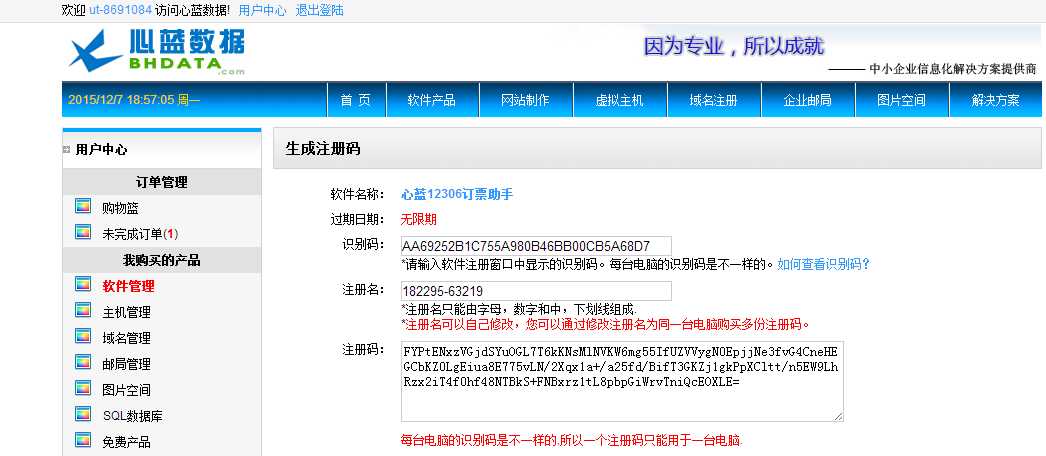Click into the 识别码 input field
Screen dimensions: 1046x456
(x=536, y=245)
